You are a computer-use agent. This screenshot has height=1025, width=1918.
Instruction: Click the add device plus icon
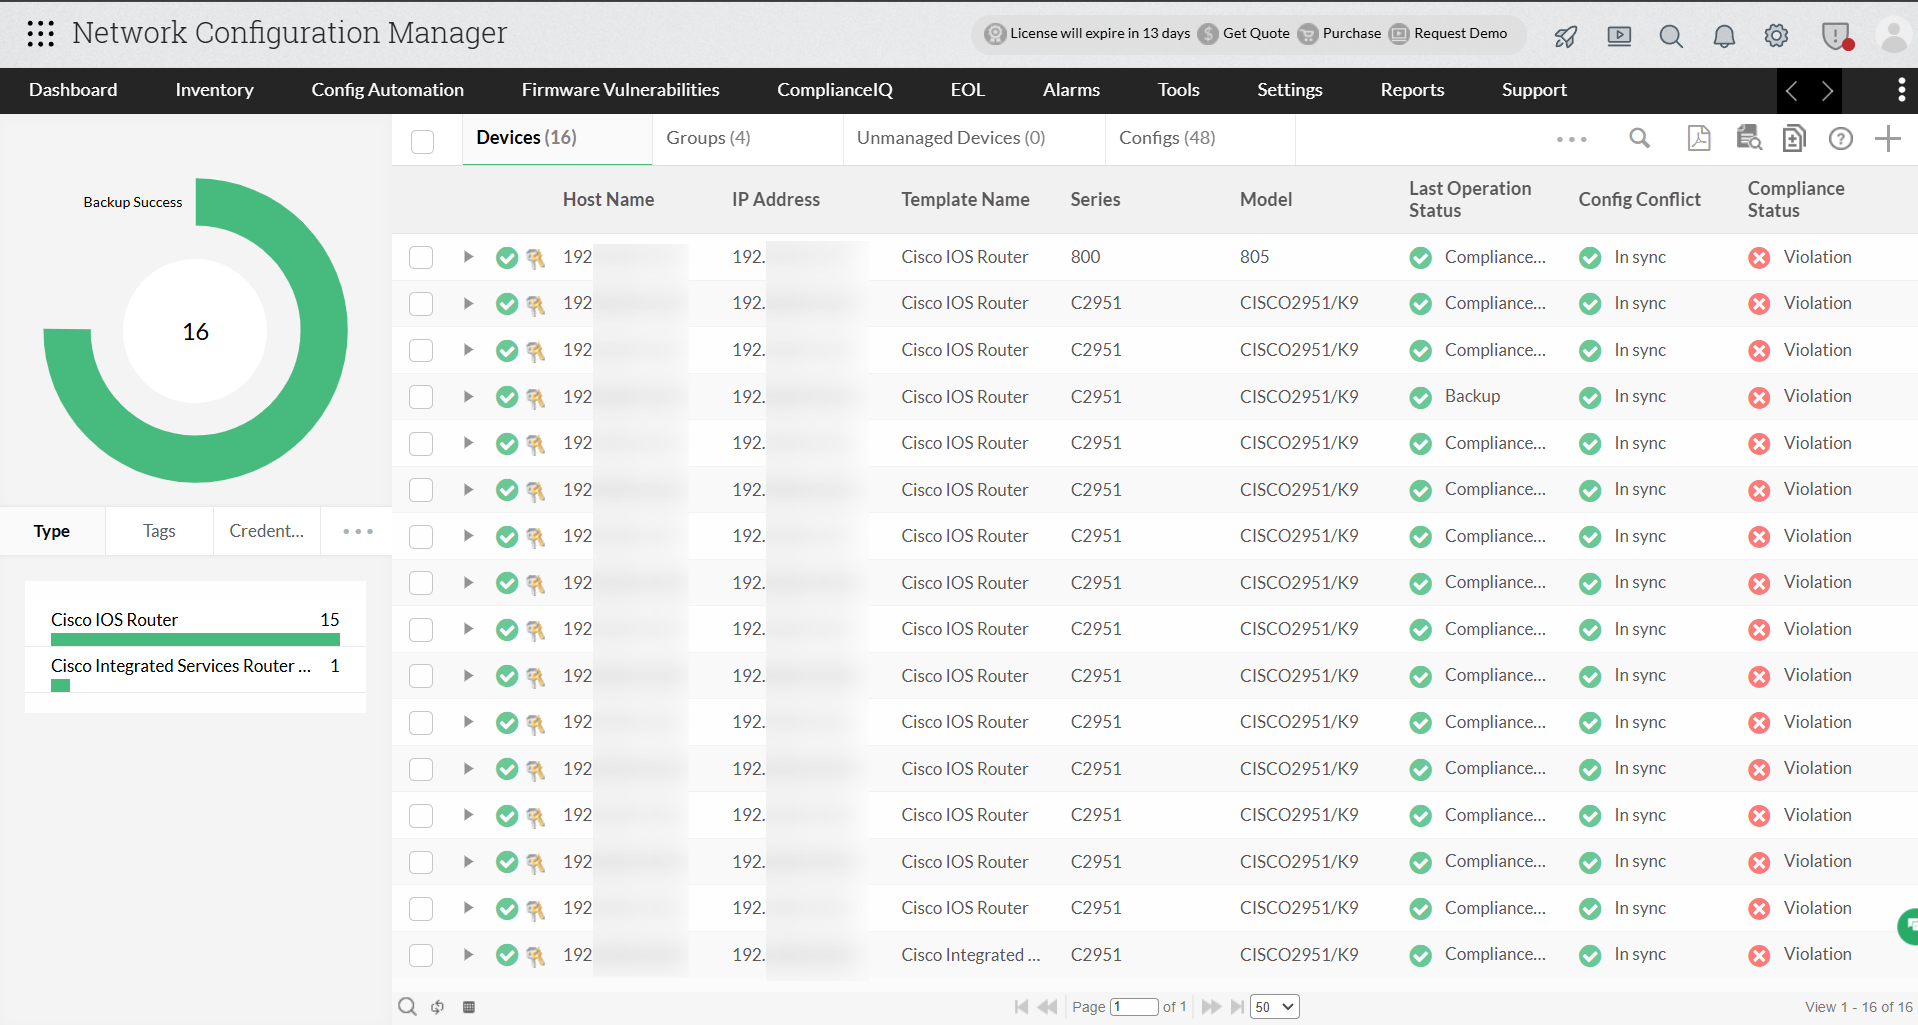click(x=1889, y=138)
